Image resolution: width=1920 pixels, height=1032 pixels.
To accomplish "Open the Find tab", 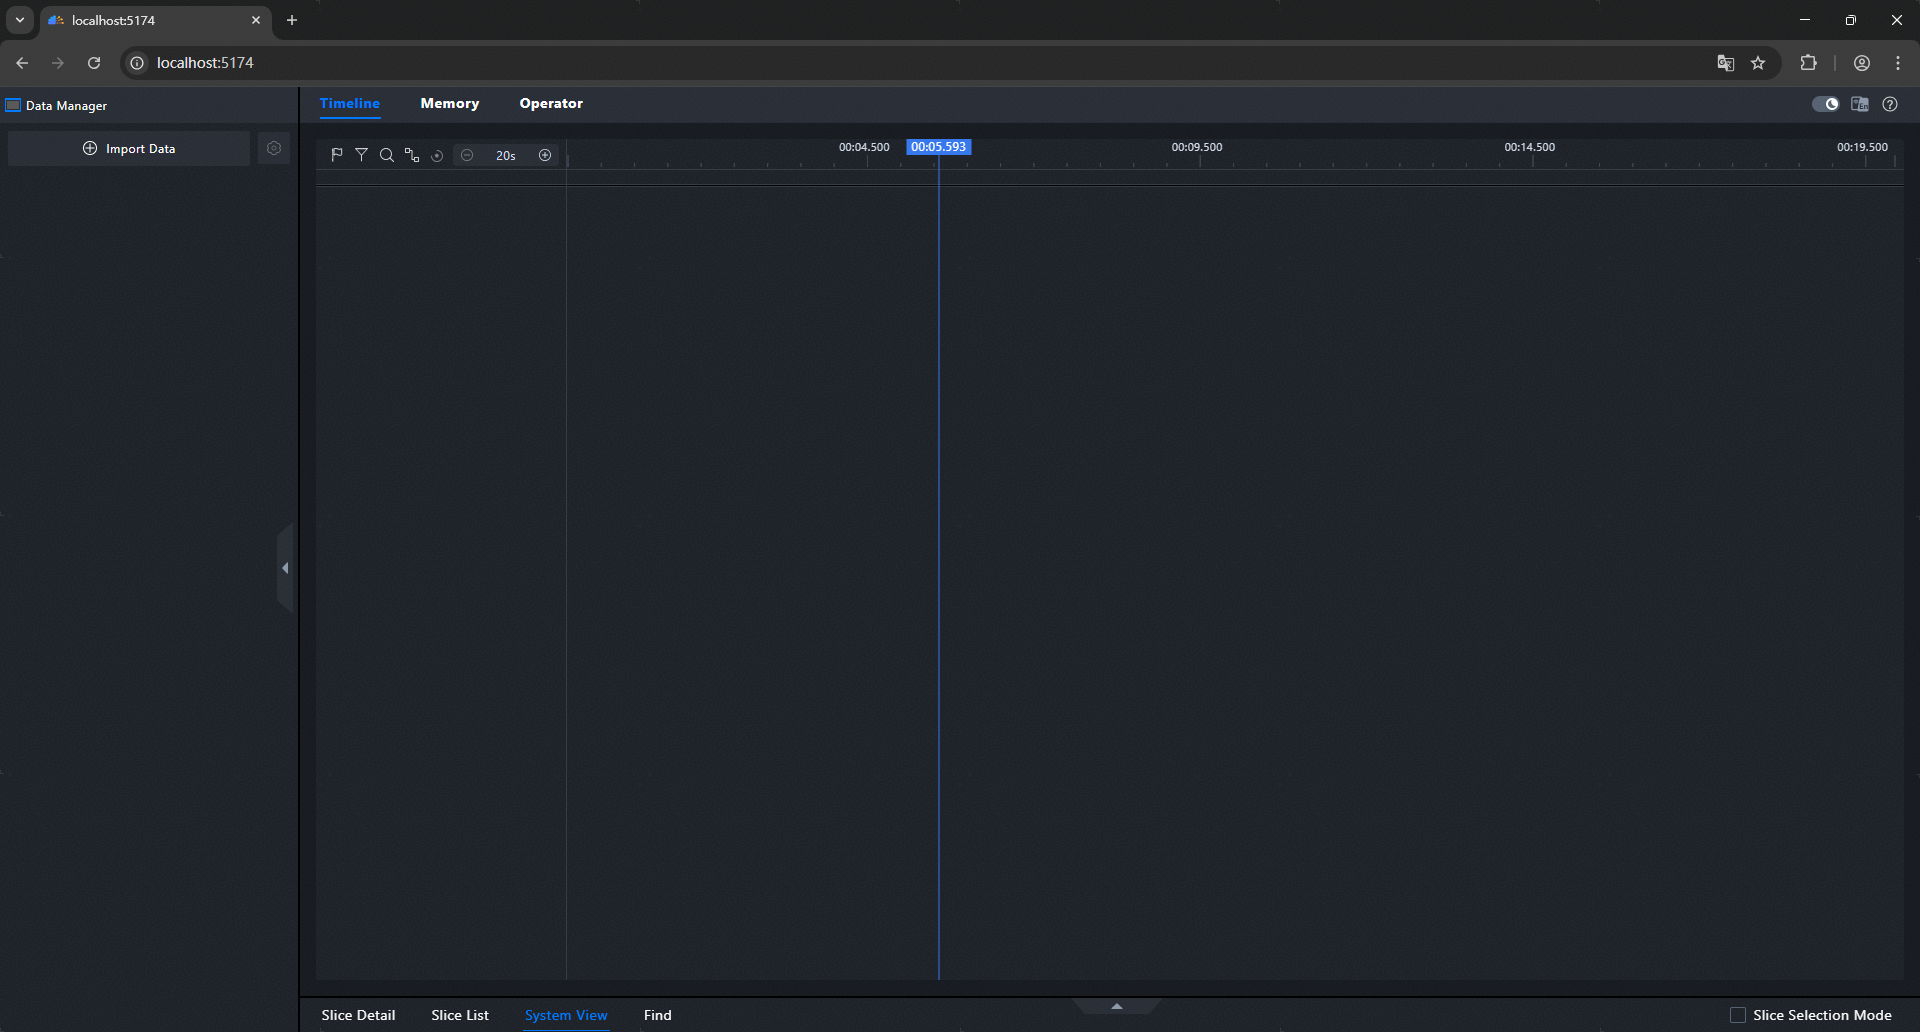I will (x=658, y=1015).
